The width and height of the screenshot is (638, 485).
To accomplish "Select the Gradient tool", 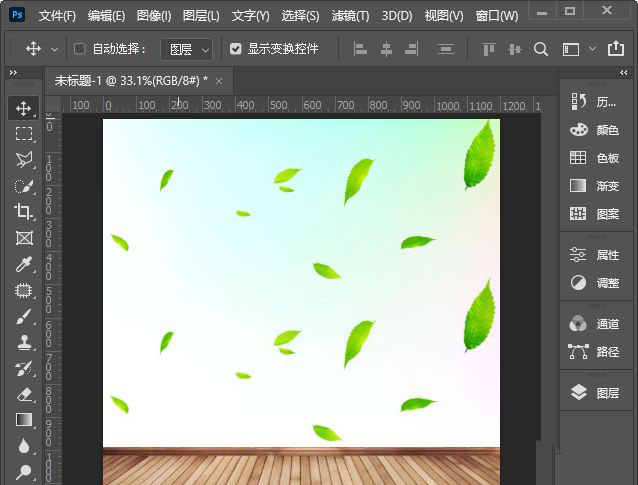I will point(24,420).
